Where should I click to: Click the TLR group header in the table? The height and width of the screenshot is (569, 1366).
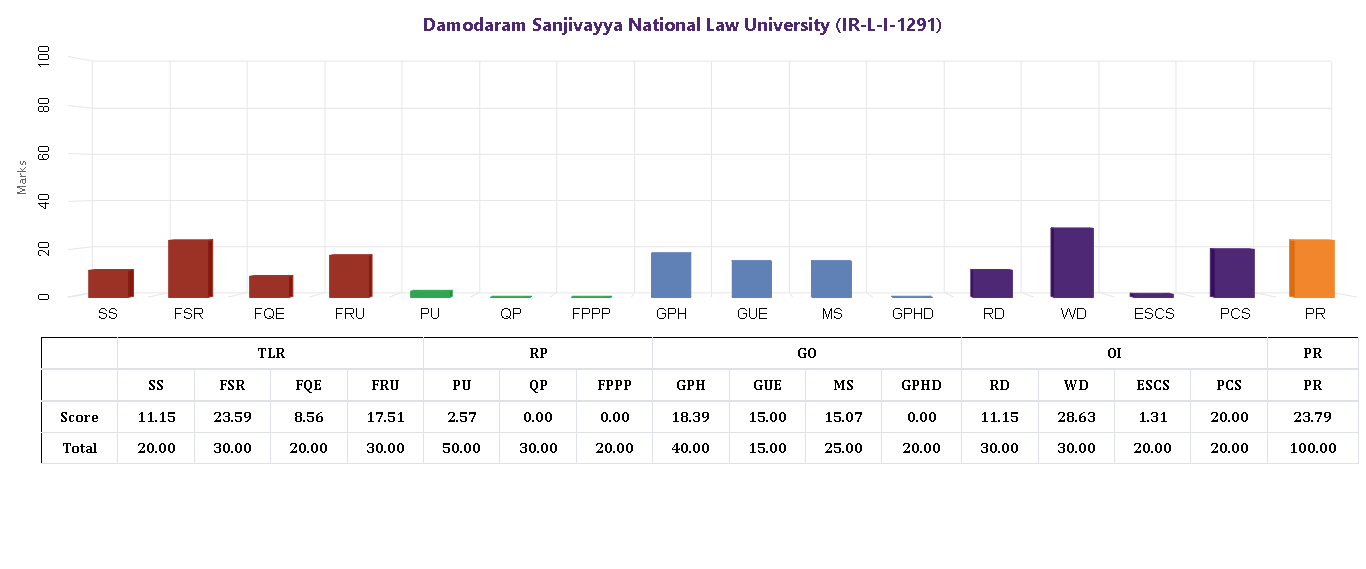tap(270, 353)
